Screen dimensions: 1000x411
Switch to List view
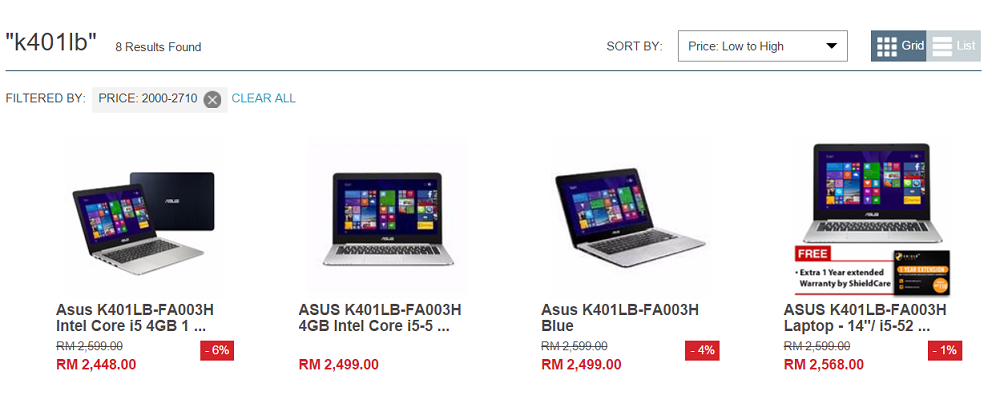tap(953, 46)
